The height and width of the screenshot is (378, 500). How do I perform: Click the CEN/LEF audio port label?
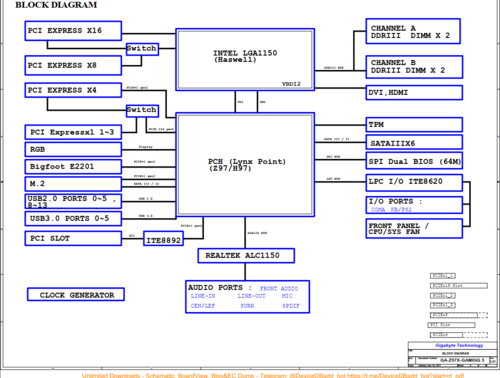[203, 306]
